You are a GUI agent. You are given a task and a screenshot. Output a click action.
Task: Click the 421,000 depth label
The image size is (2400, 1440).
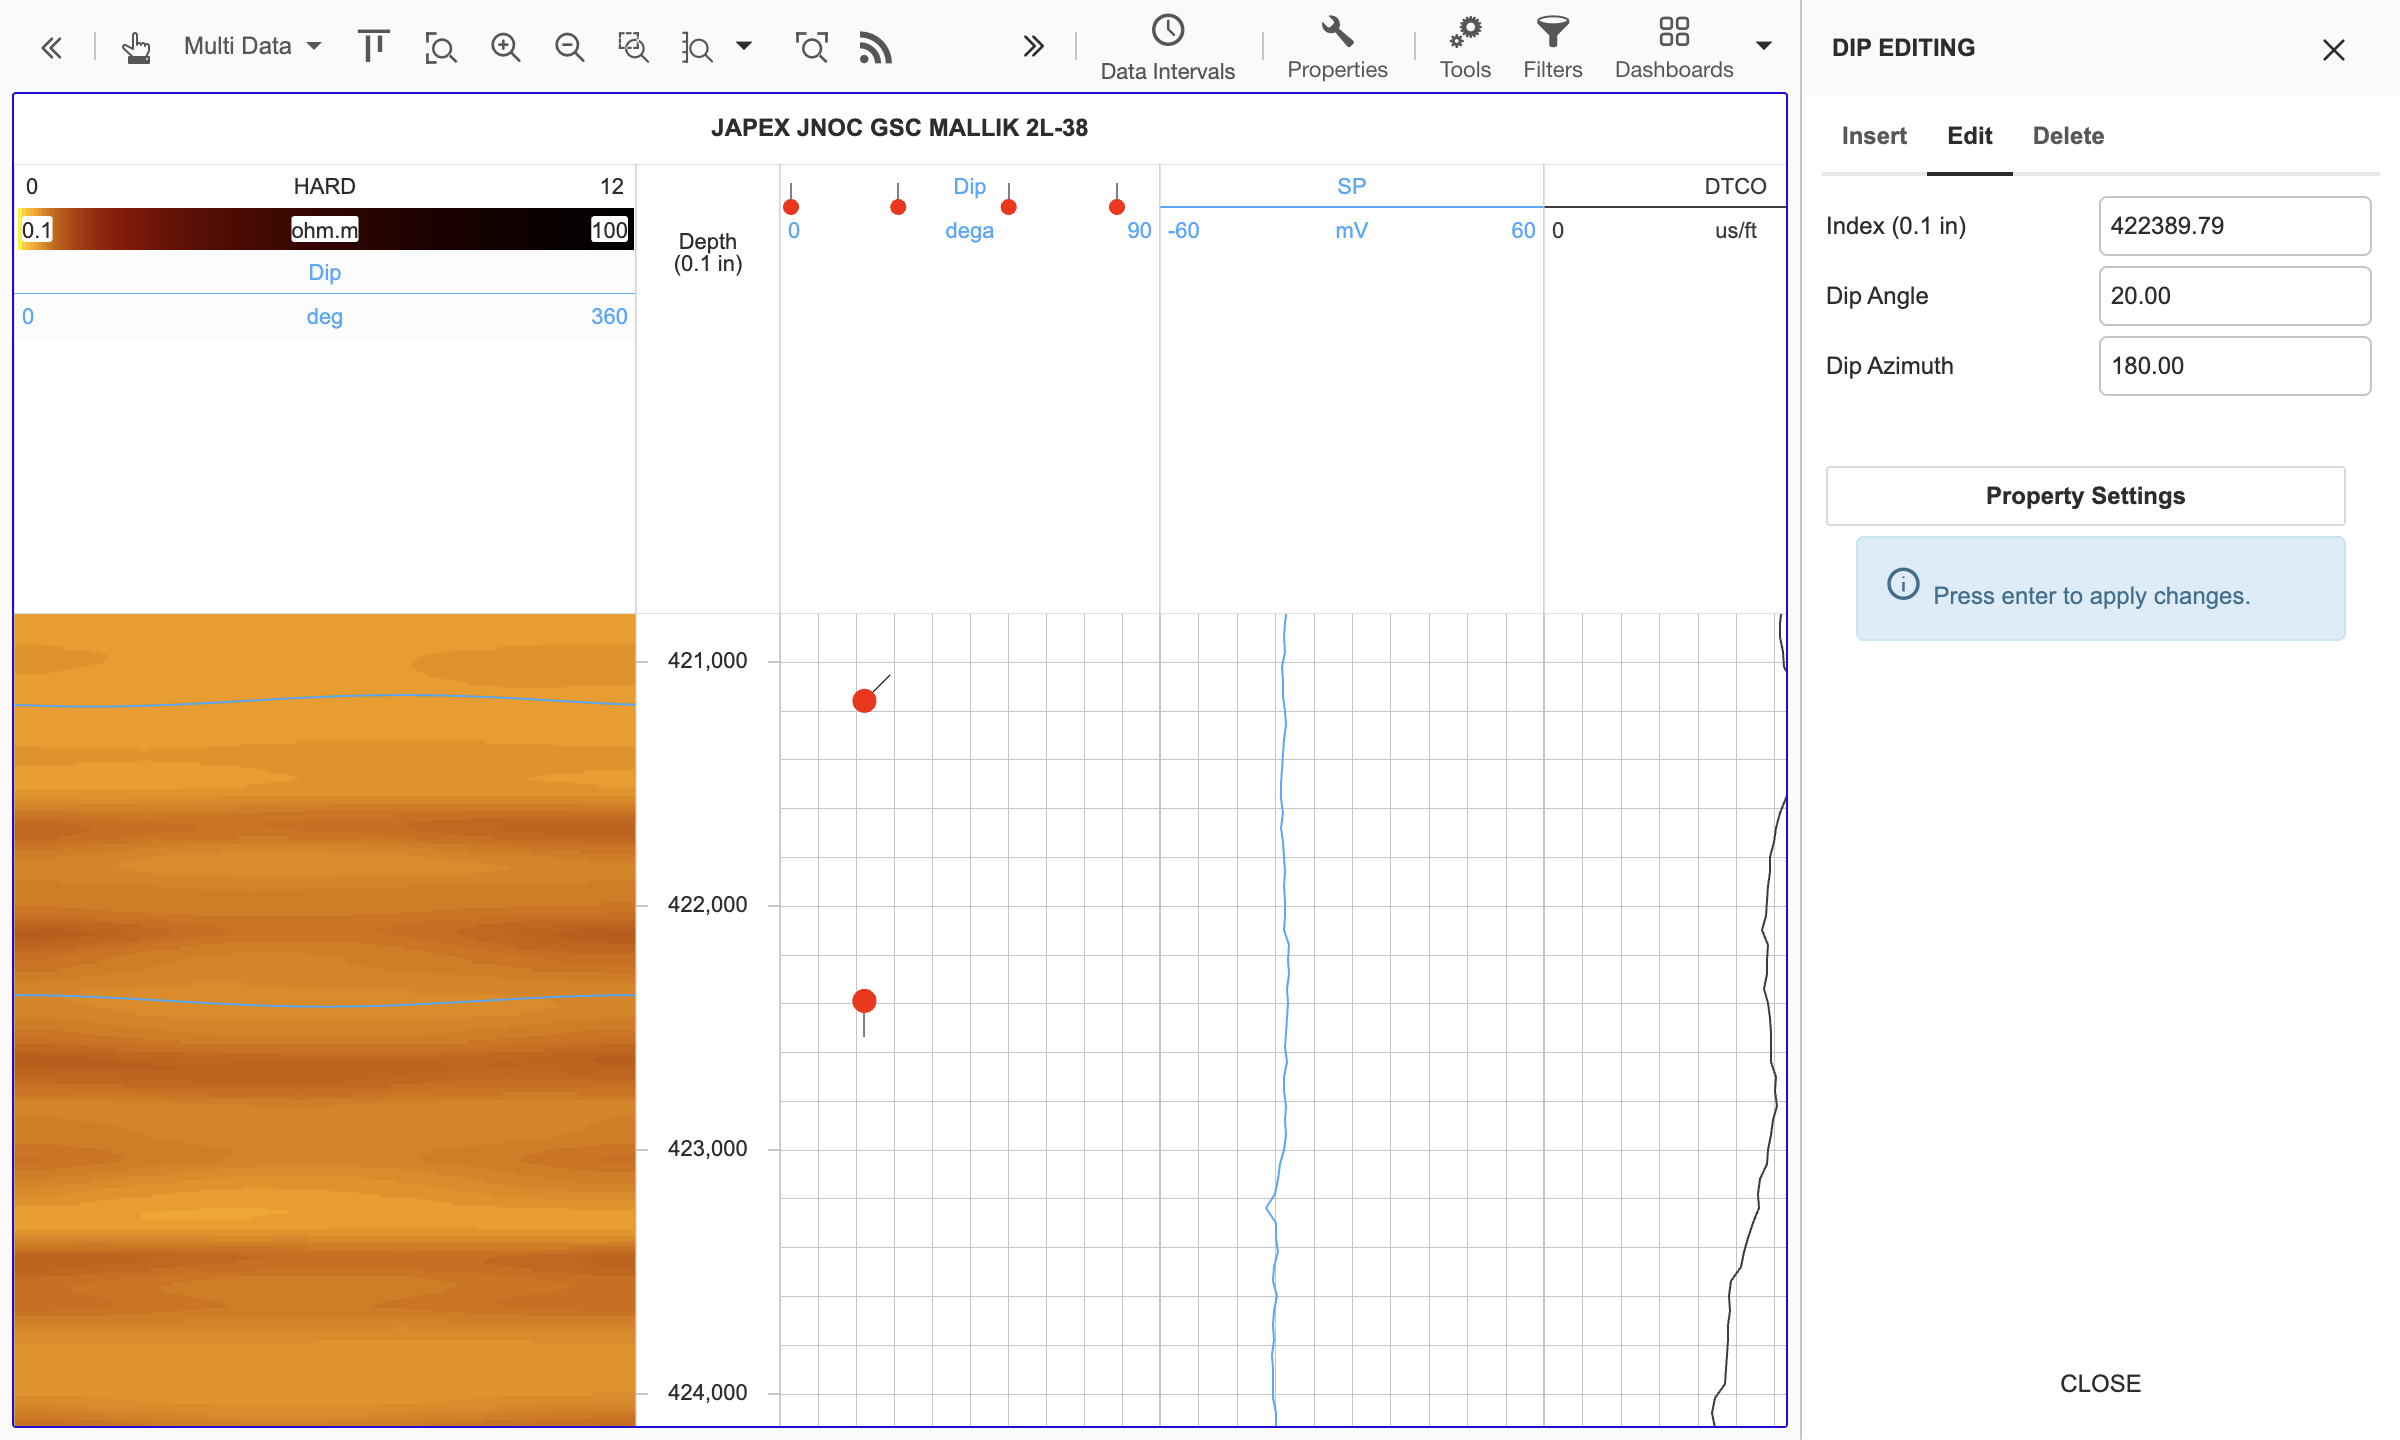point(707,660)
